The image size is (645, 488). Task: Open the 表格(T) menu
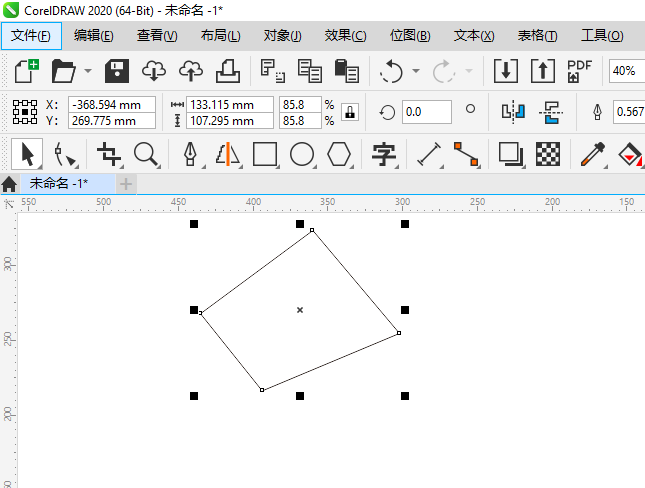pos(537,36)
